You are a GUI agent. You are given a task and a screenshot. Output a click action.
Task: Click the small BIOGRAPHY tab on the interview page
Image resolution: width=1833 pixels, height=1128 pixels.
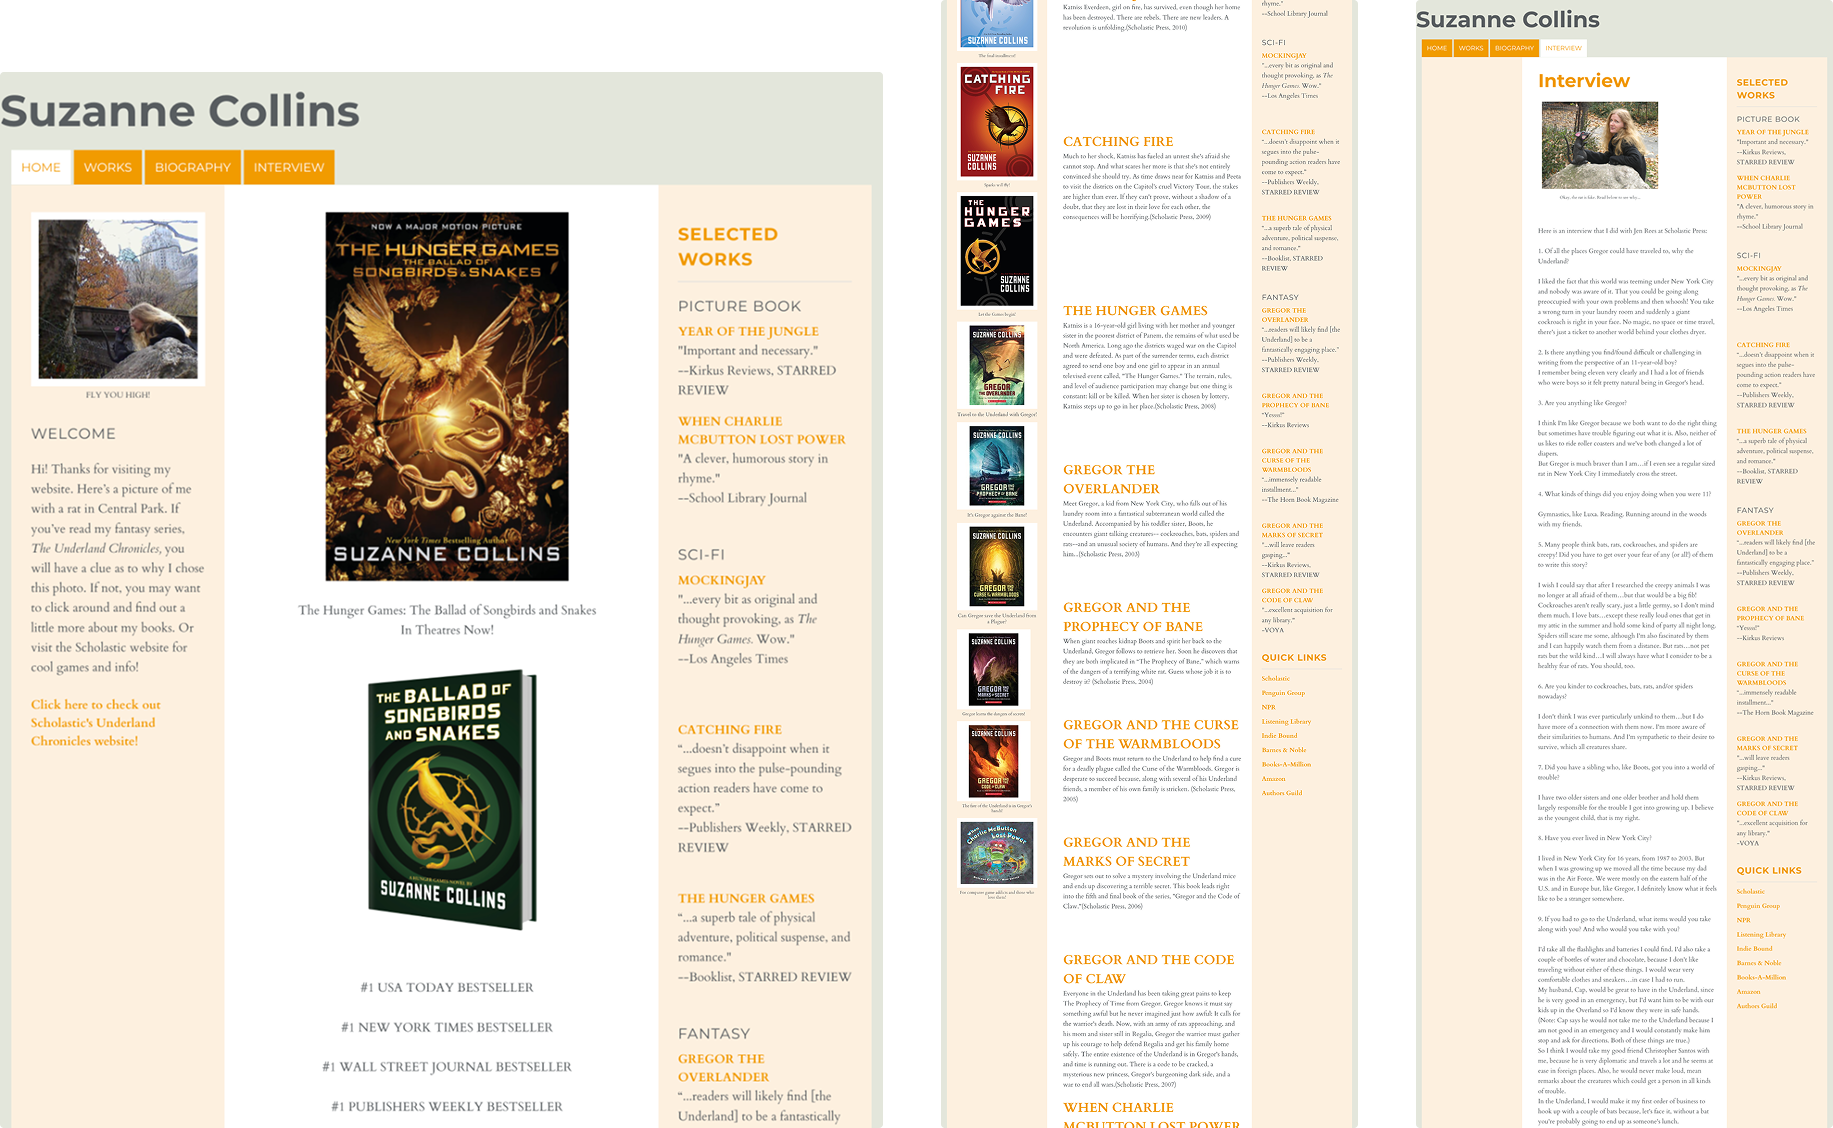(1514, 48)
